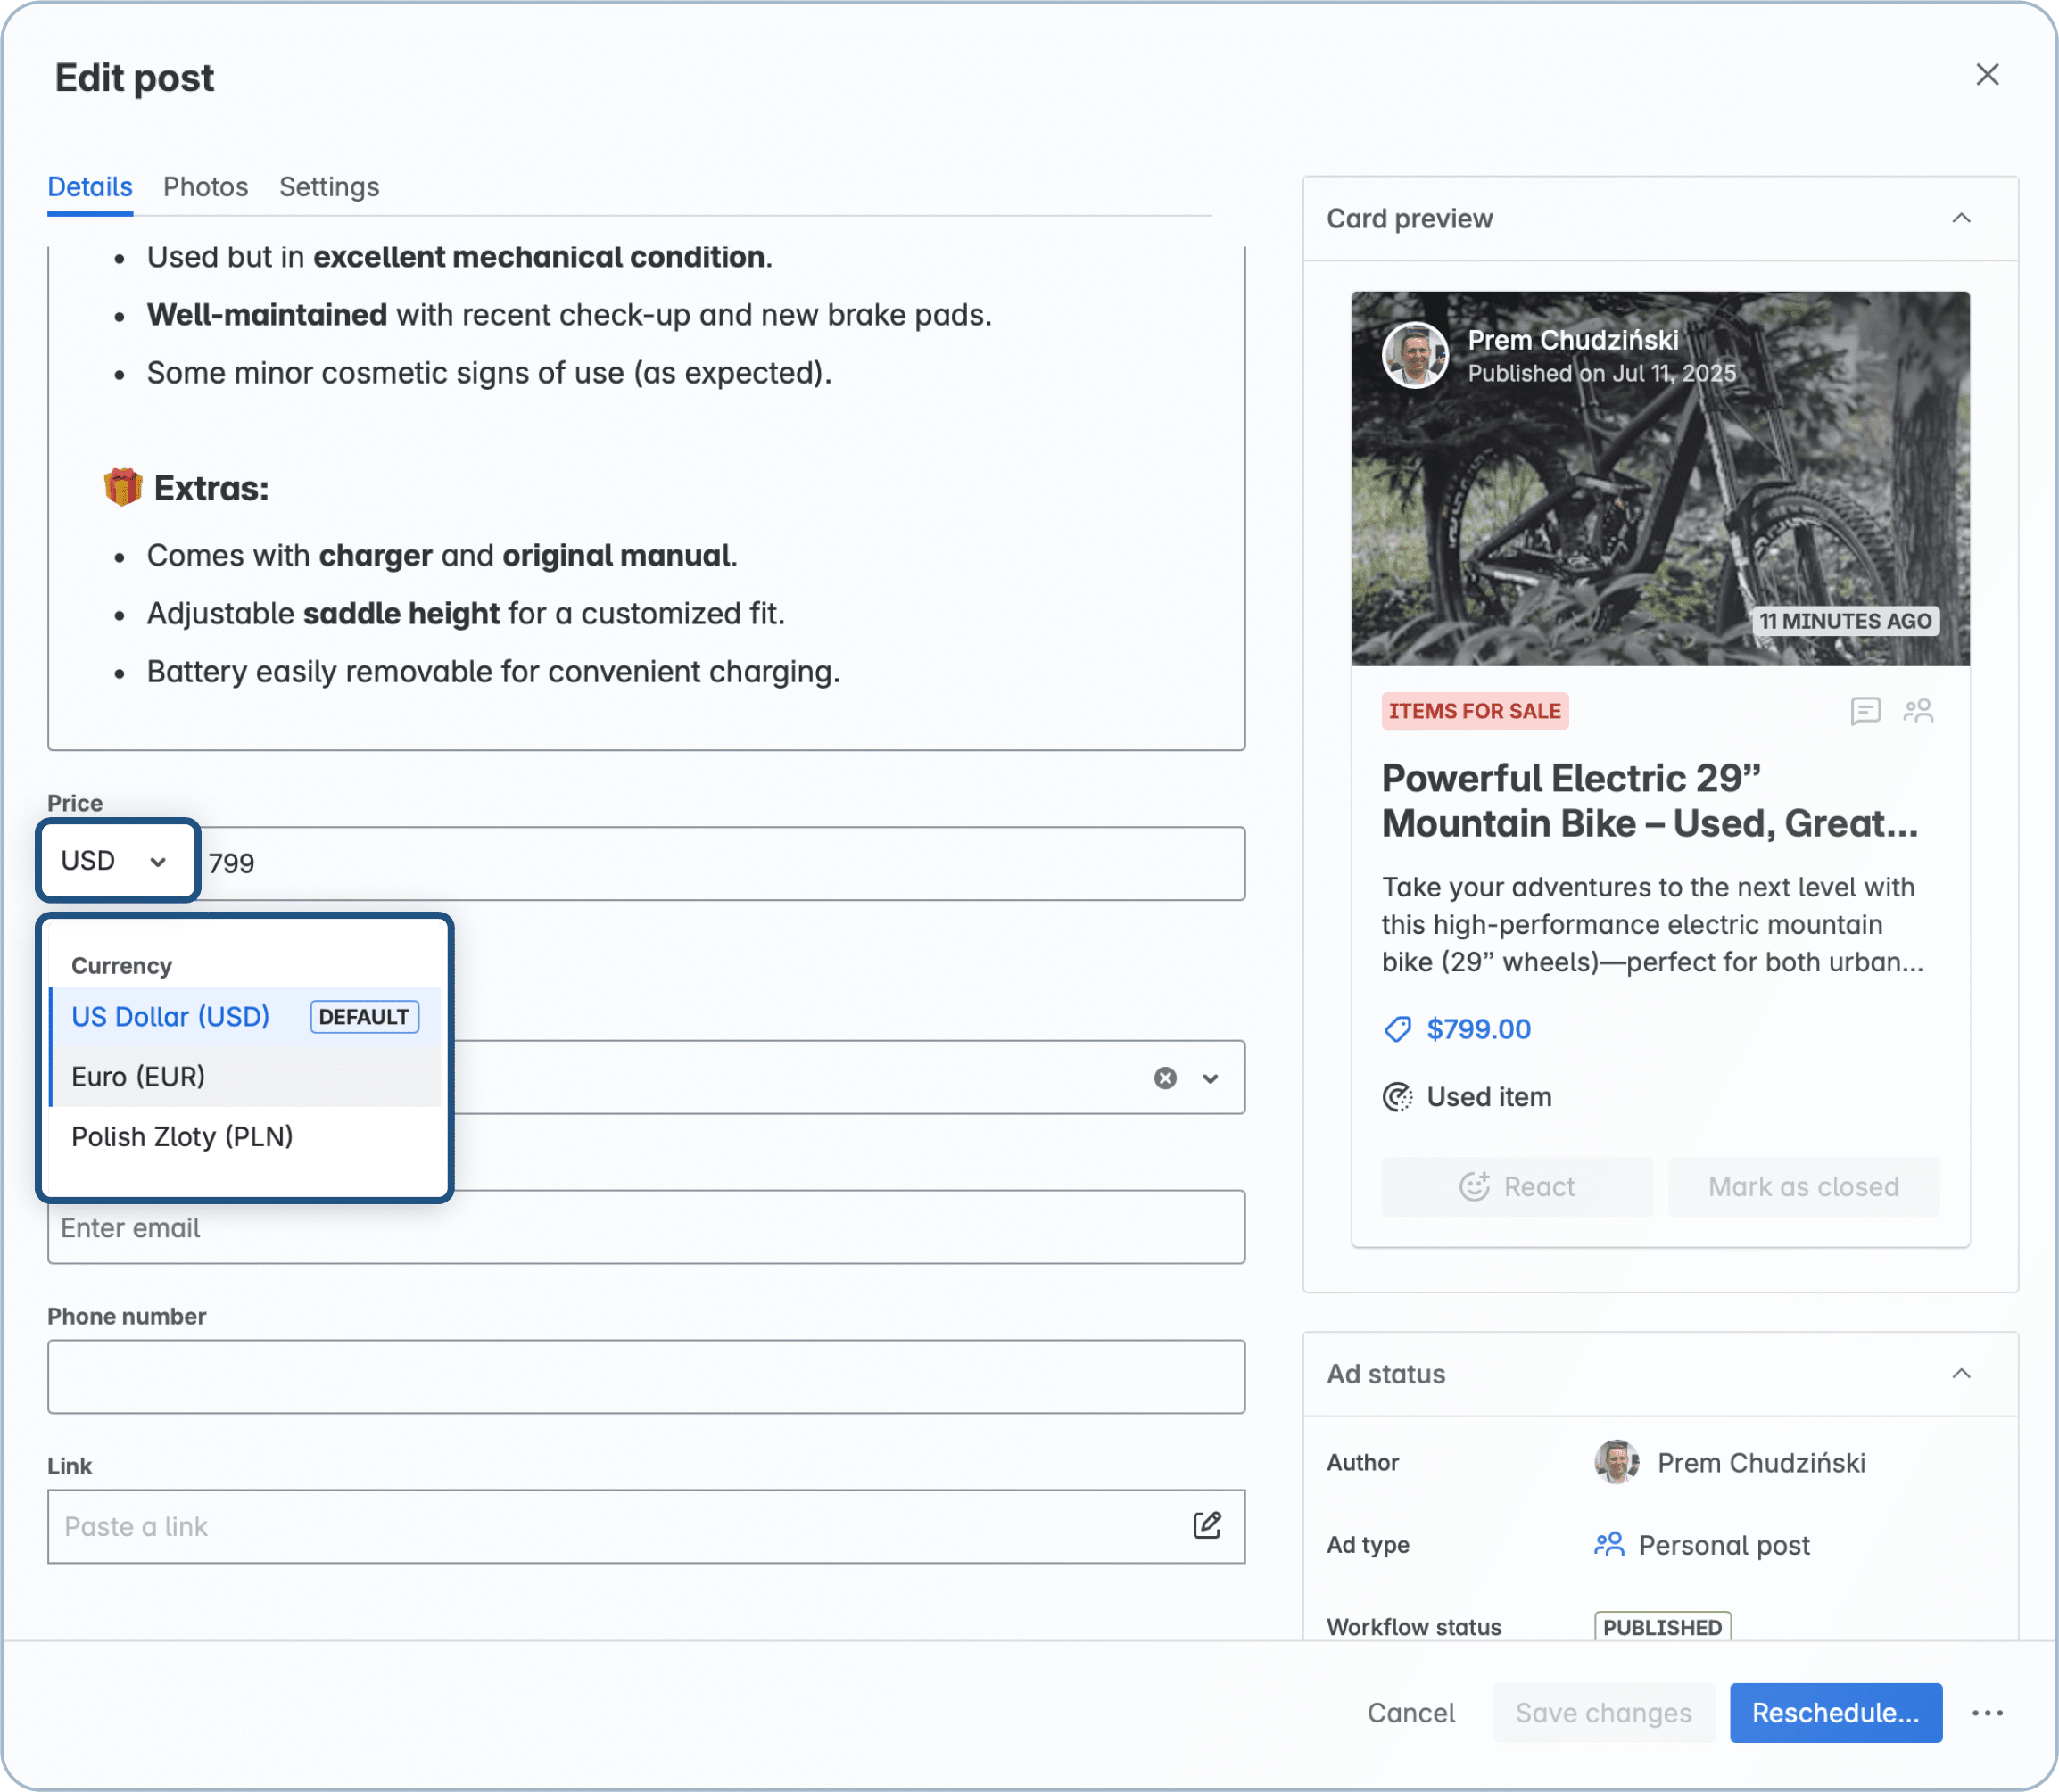Click the Used item condition icon
The width and height of the screenshot is (2059, 1792).
click(1397, 1097)
